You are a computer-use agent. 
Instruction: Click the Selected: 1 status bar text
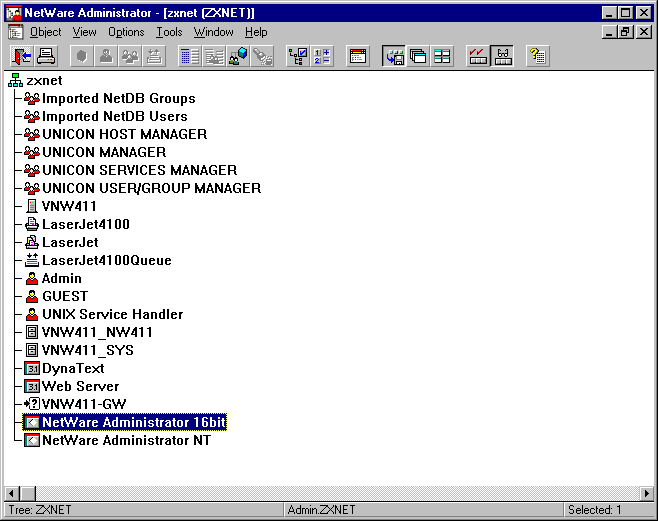594,510
